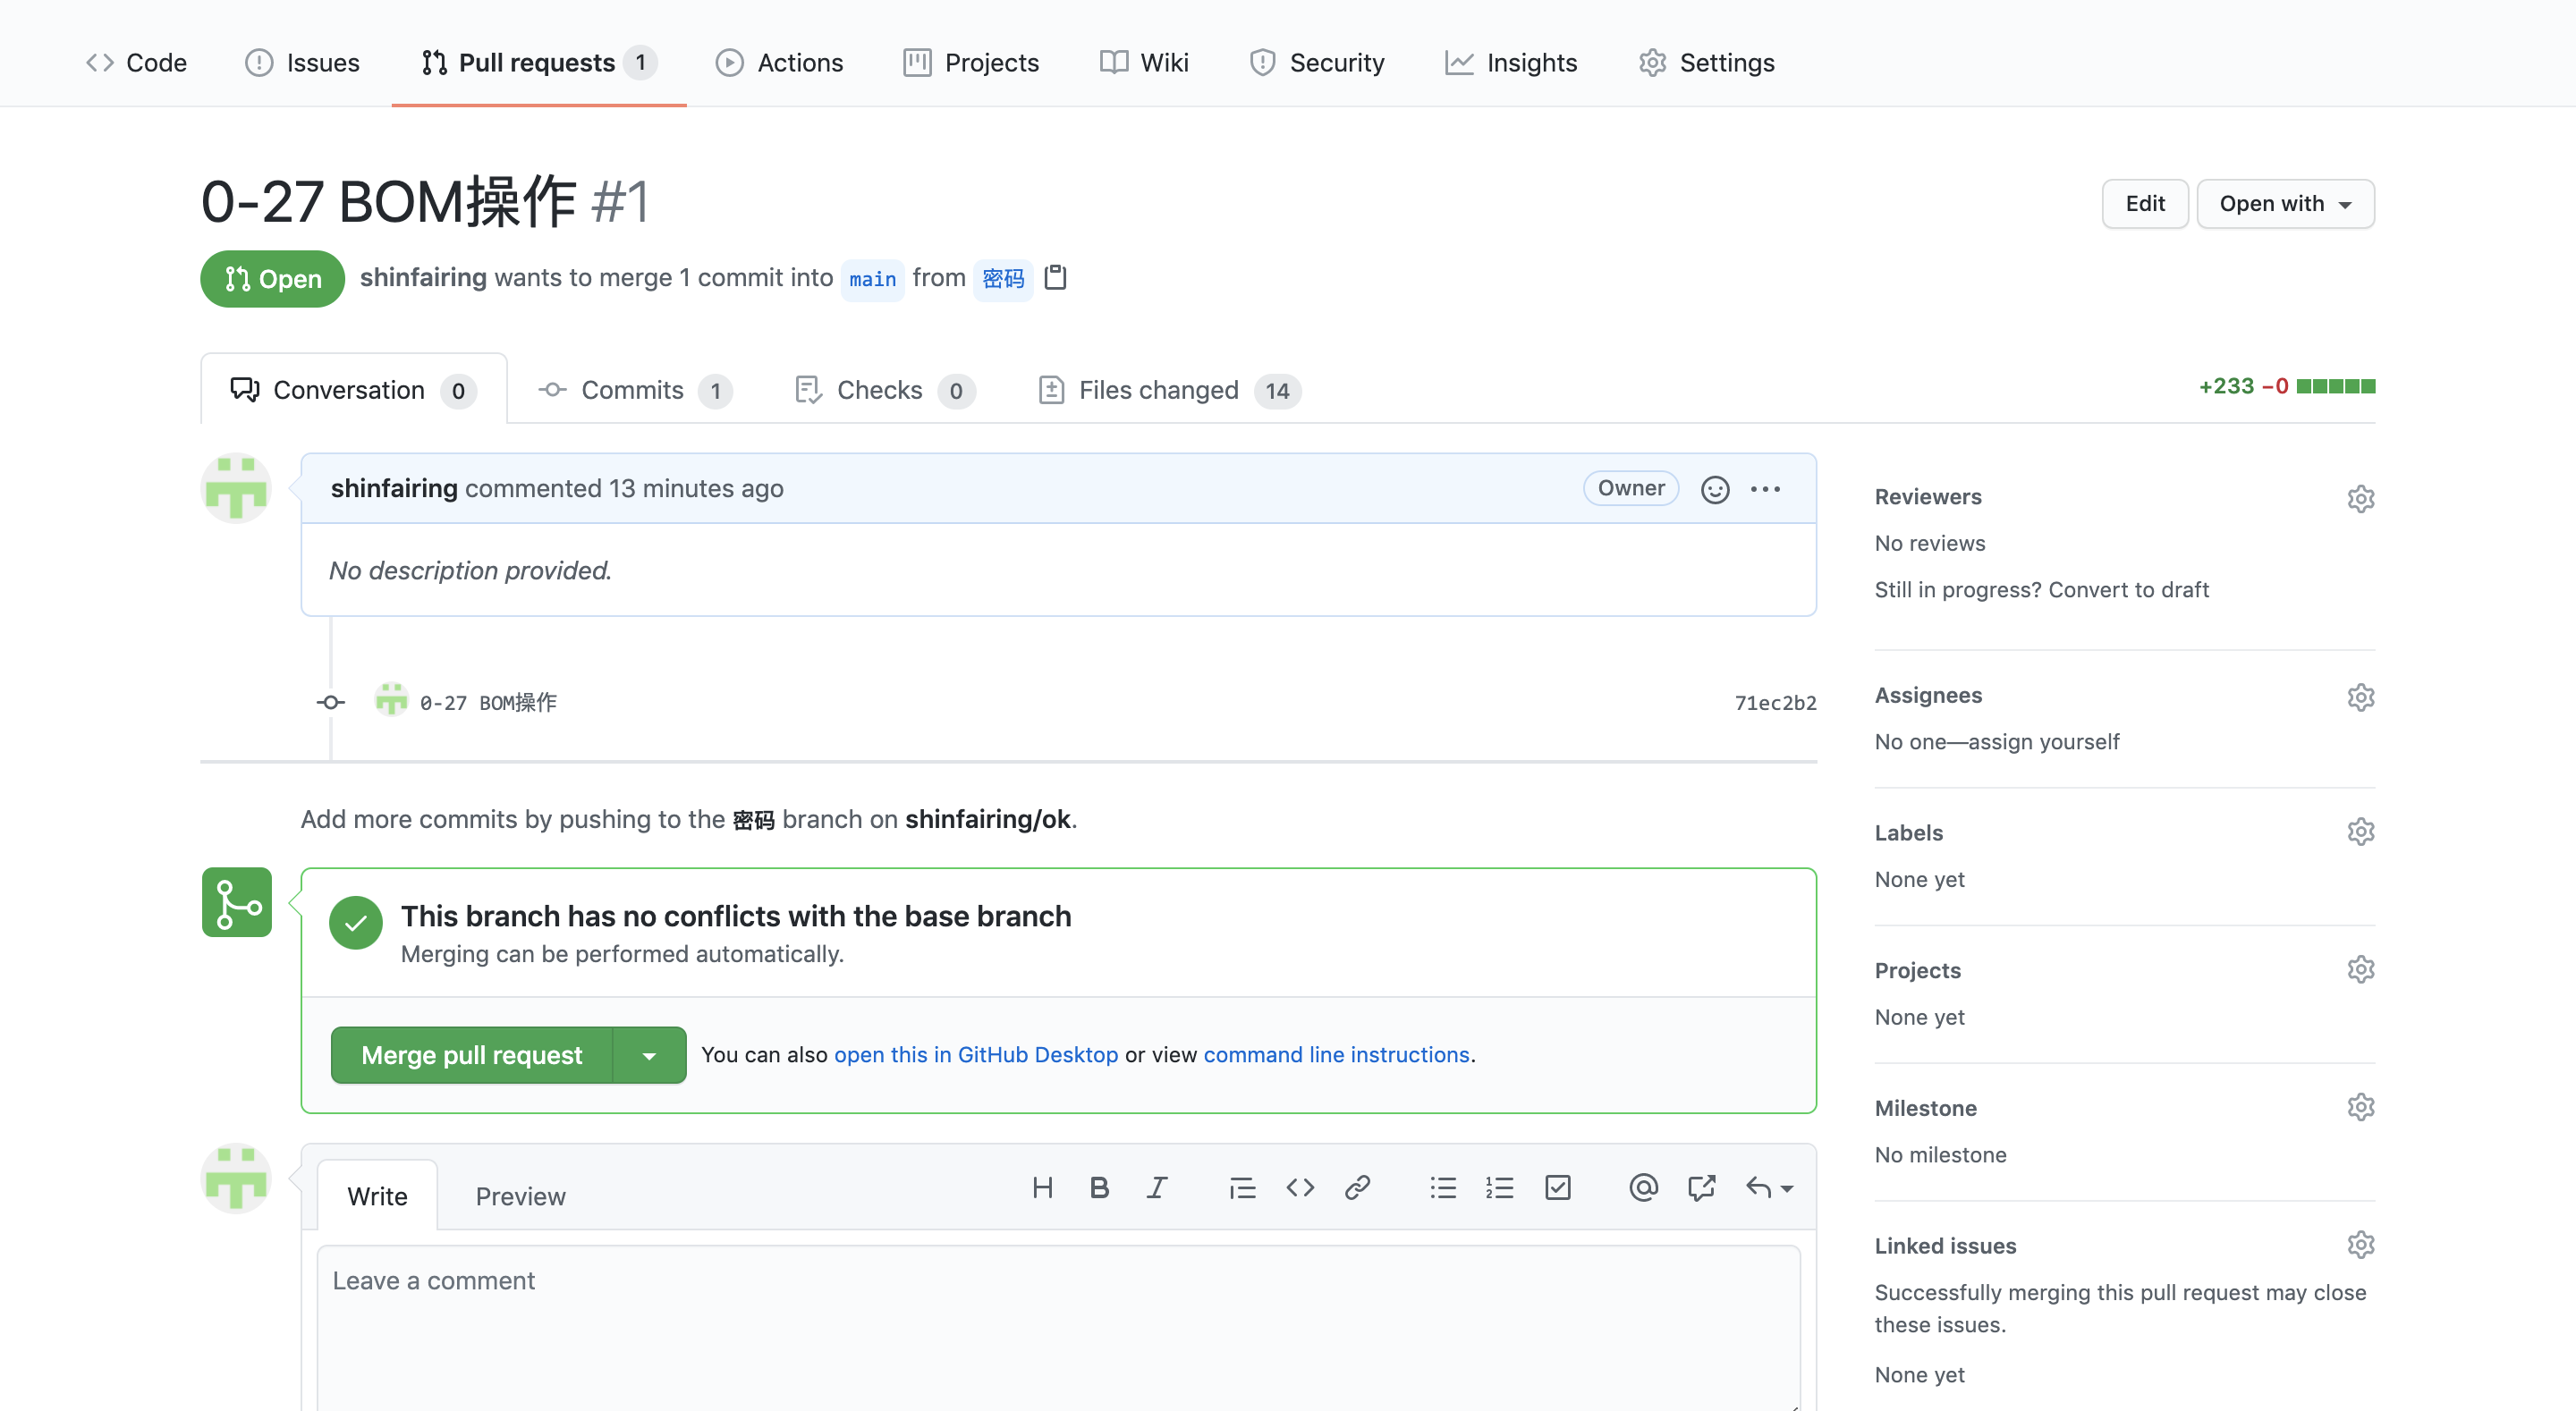This screenshot has width=2576, height=1411.
Task: Apply bold formatting in the comment toolbar
Action: [x=1099, y=1187]
